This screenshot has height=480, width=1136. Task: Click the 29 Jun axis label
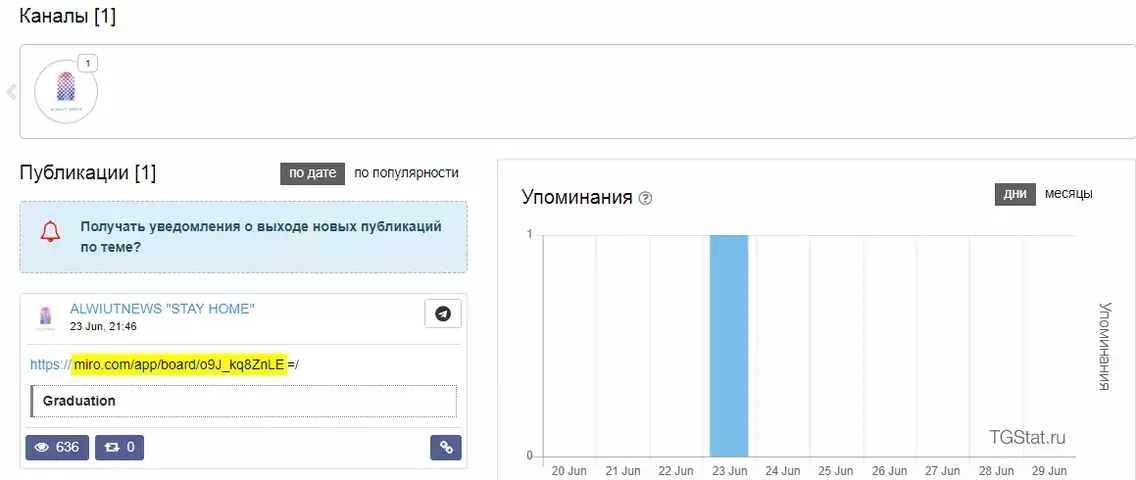coord(1049,471)
